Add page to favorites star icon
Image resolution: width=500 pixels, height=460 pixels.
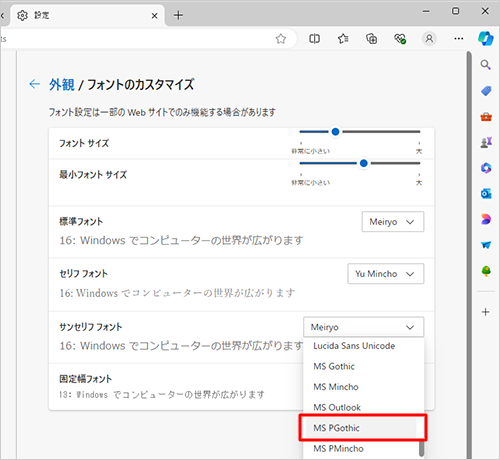(x=281, y=39)
